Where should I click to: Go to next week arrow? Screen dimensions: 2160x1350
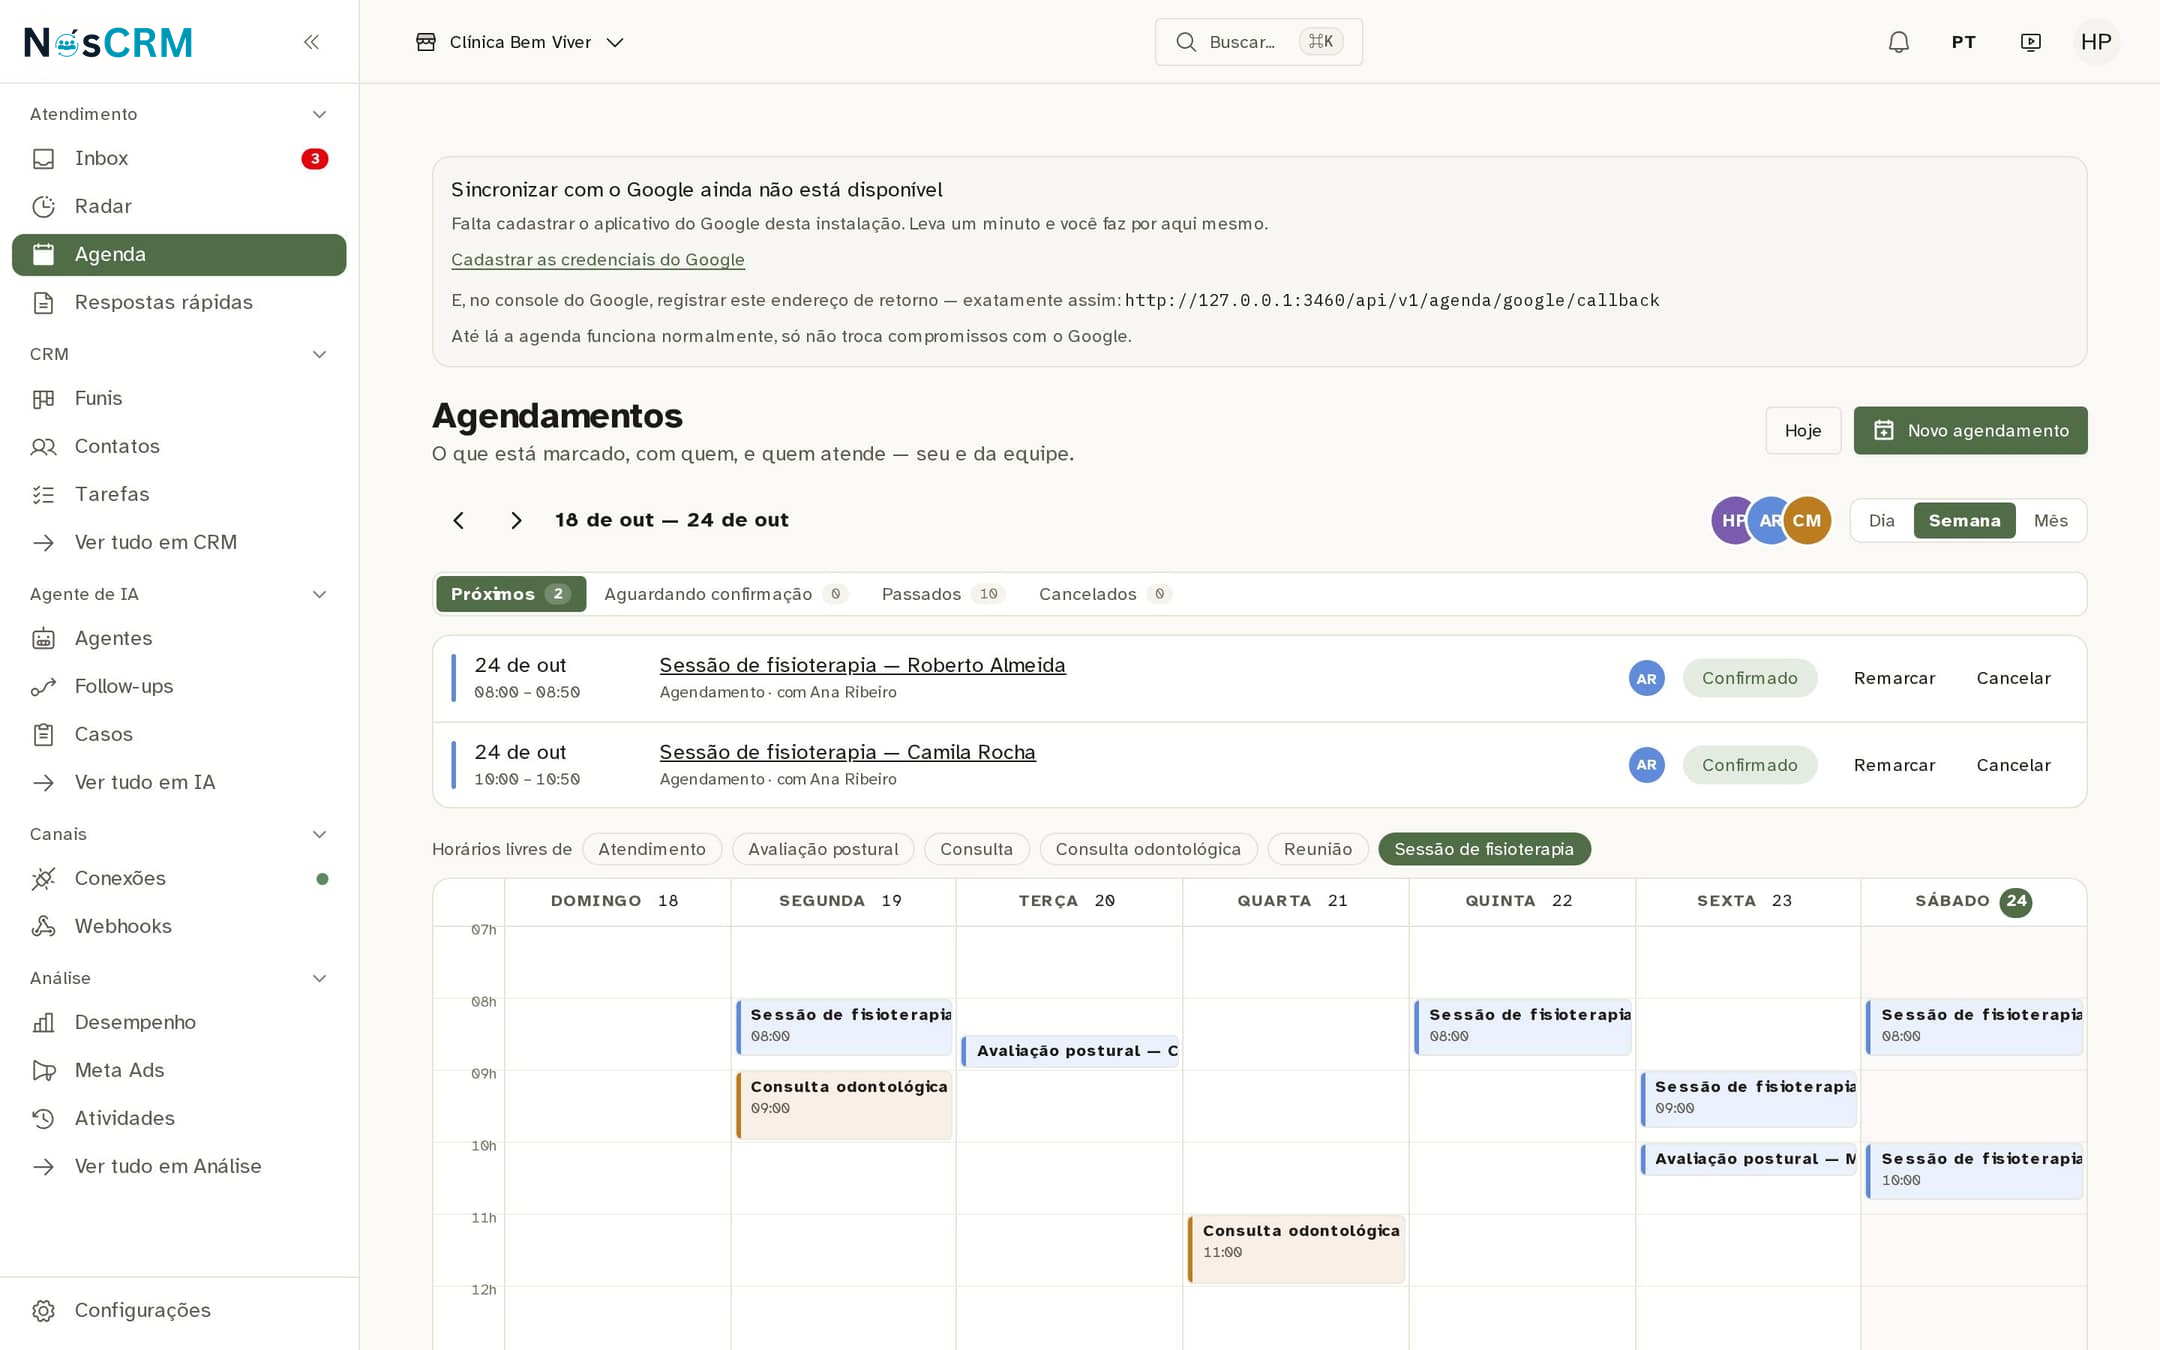(x=516, y=521)
